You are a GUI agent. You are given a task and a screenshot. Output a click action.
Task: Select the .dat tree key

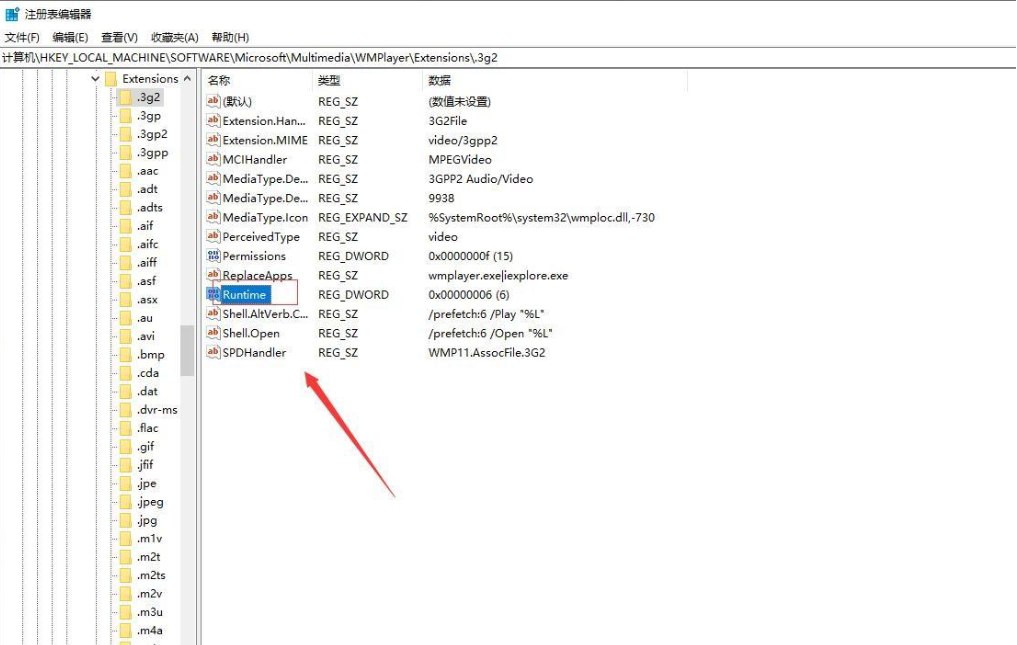147,391
